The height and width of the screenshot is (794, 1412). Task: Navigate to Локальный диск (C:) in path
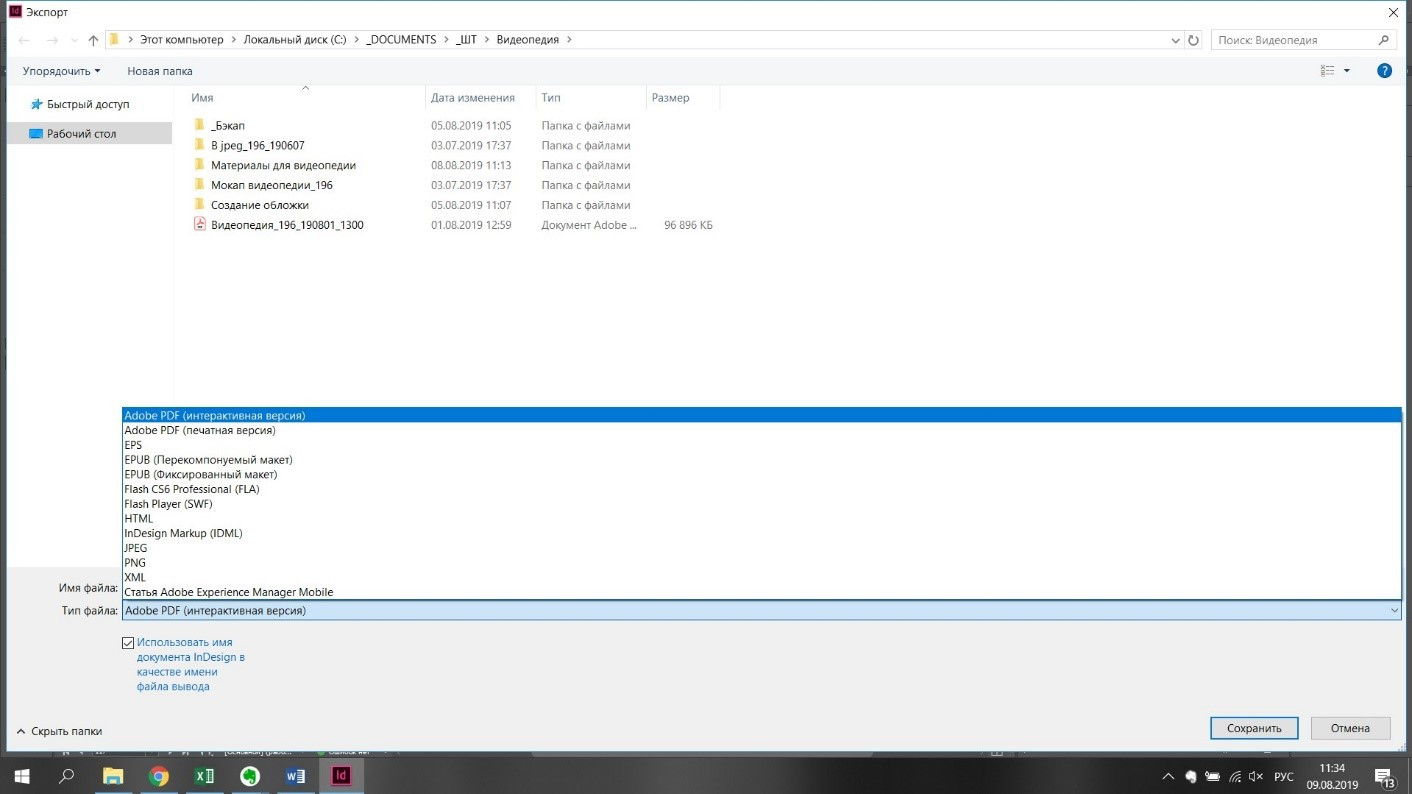(x=295, y=40)
